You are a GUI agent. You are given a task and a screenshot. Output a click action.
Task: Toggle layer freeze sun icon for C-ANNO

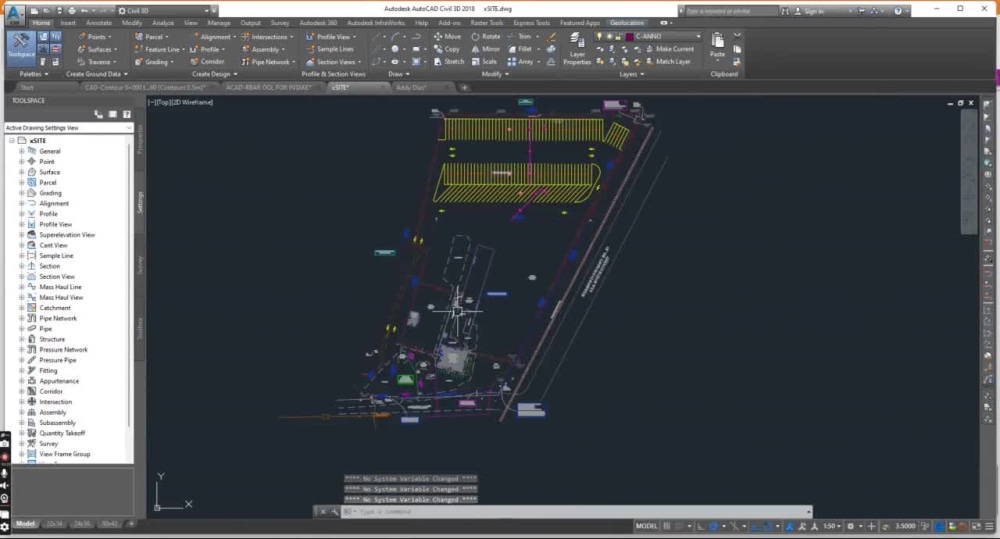[x=609, y=36]
